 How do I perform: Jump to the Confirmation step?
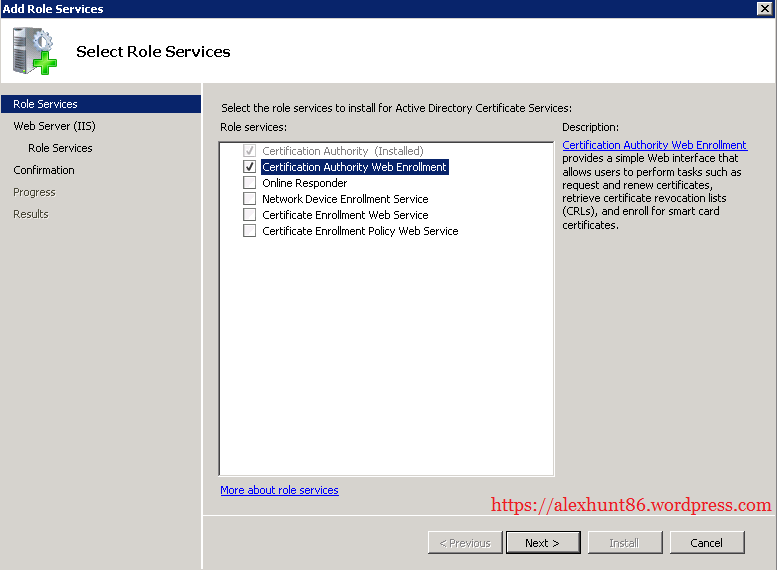pos(44,170)
